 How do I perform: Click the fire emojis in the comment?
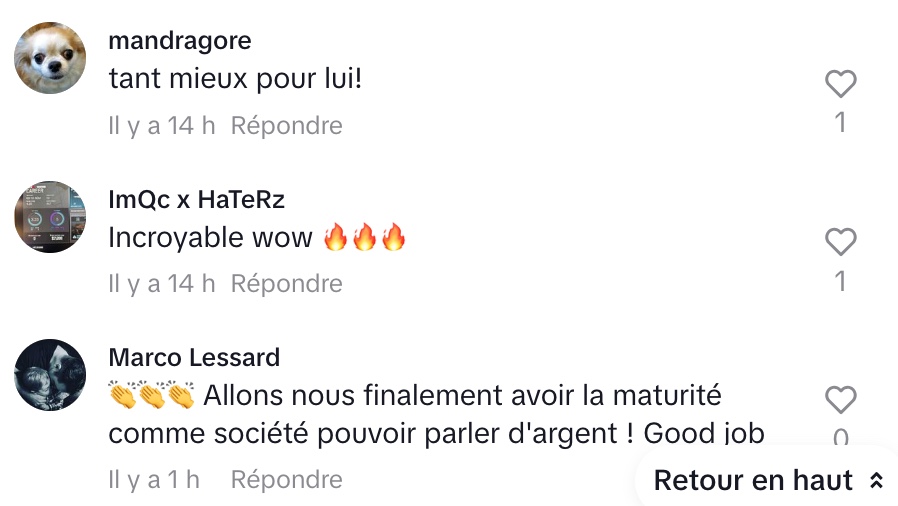click(364, 237)
